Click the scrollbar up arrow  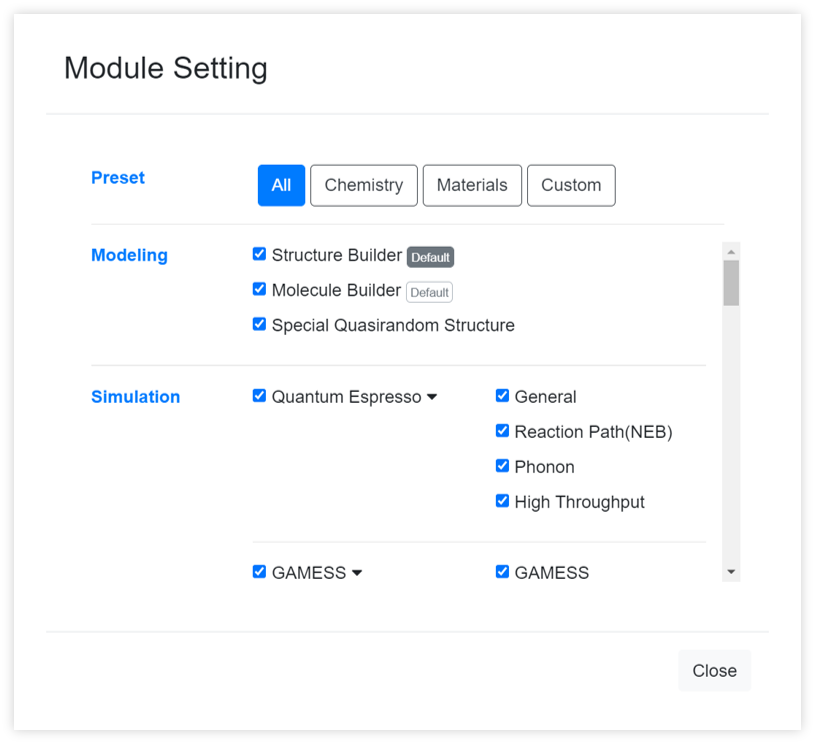click(731, 251)
